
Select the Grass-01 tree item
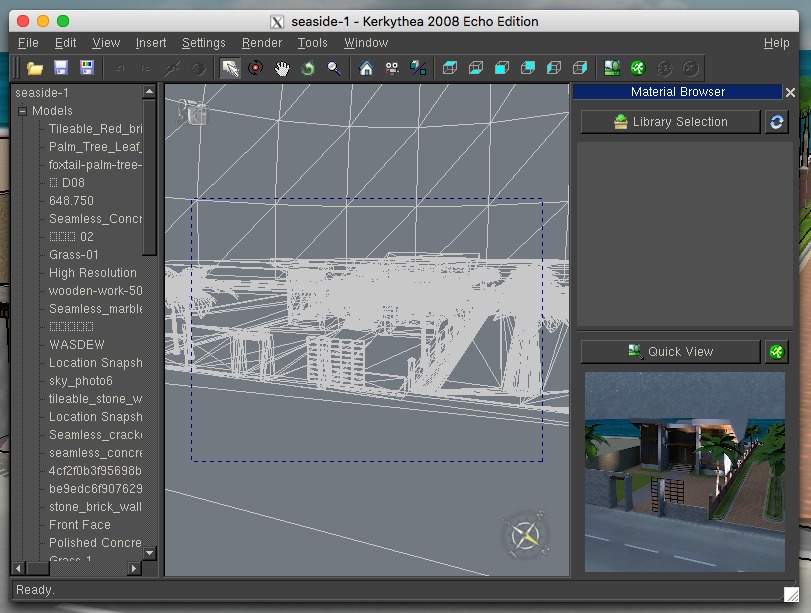[73, 255]
